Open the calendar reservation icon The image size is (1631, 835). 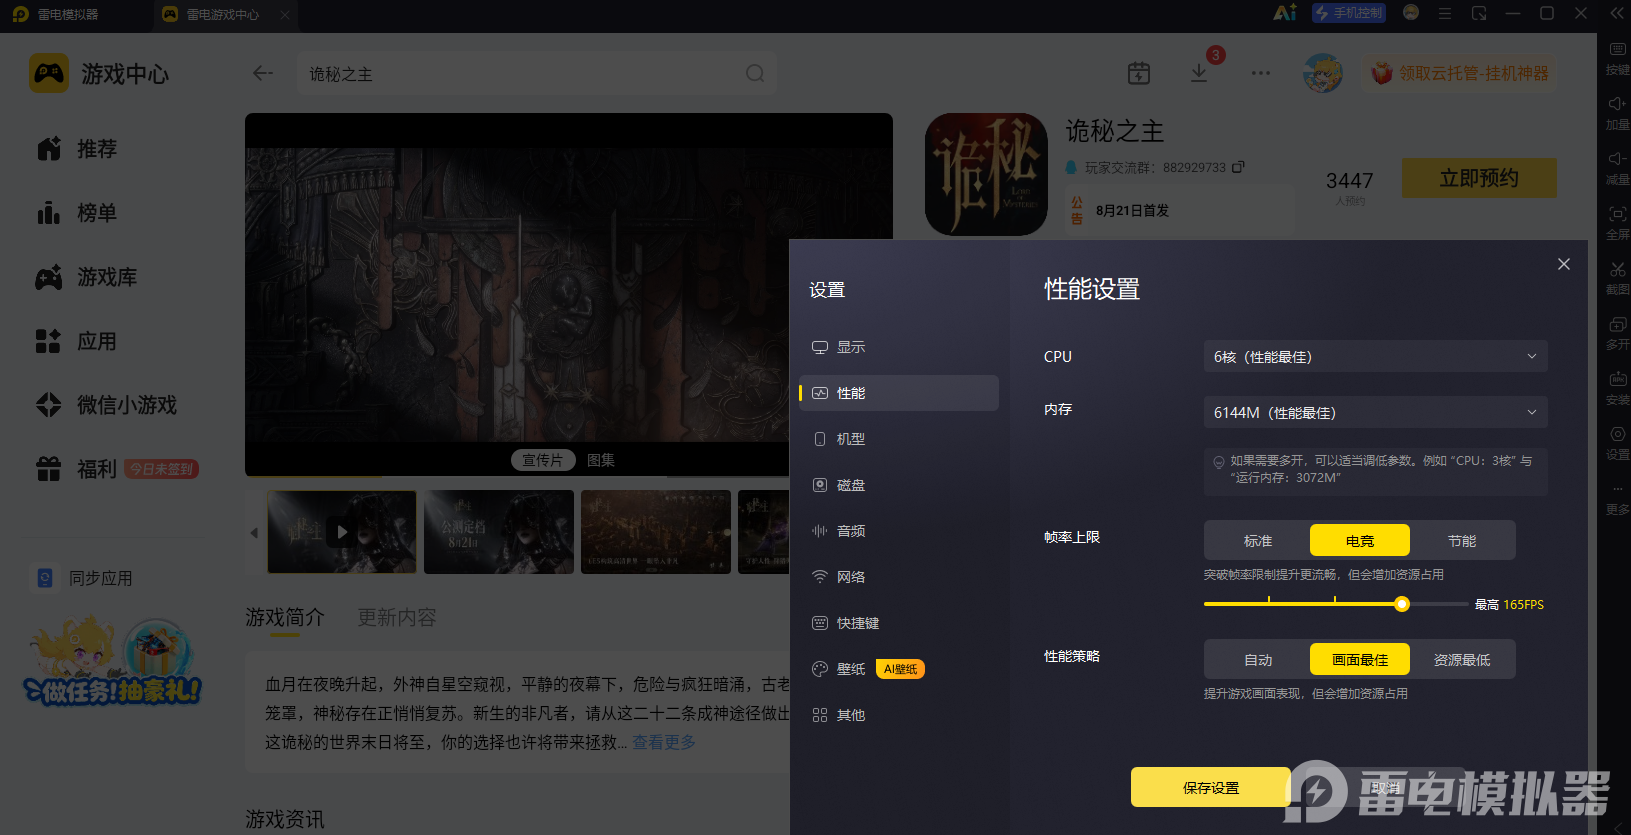[1139, 73]
